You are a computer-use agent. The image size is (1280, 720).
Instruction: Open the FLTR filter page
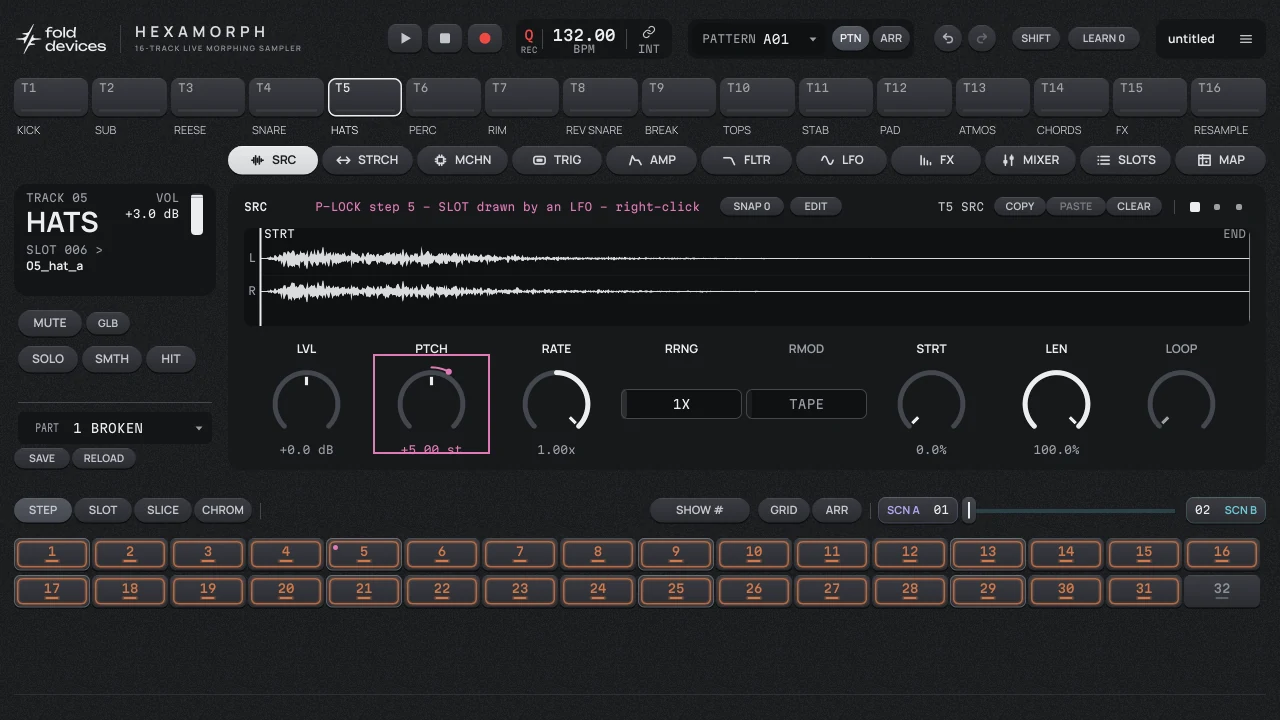[746, 160]
